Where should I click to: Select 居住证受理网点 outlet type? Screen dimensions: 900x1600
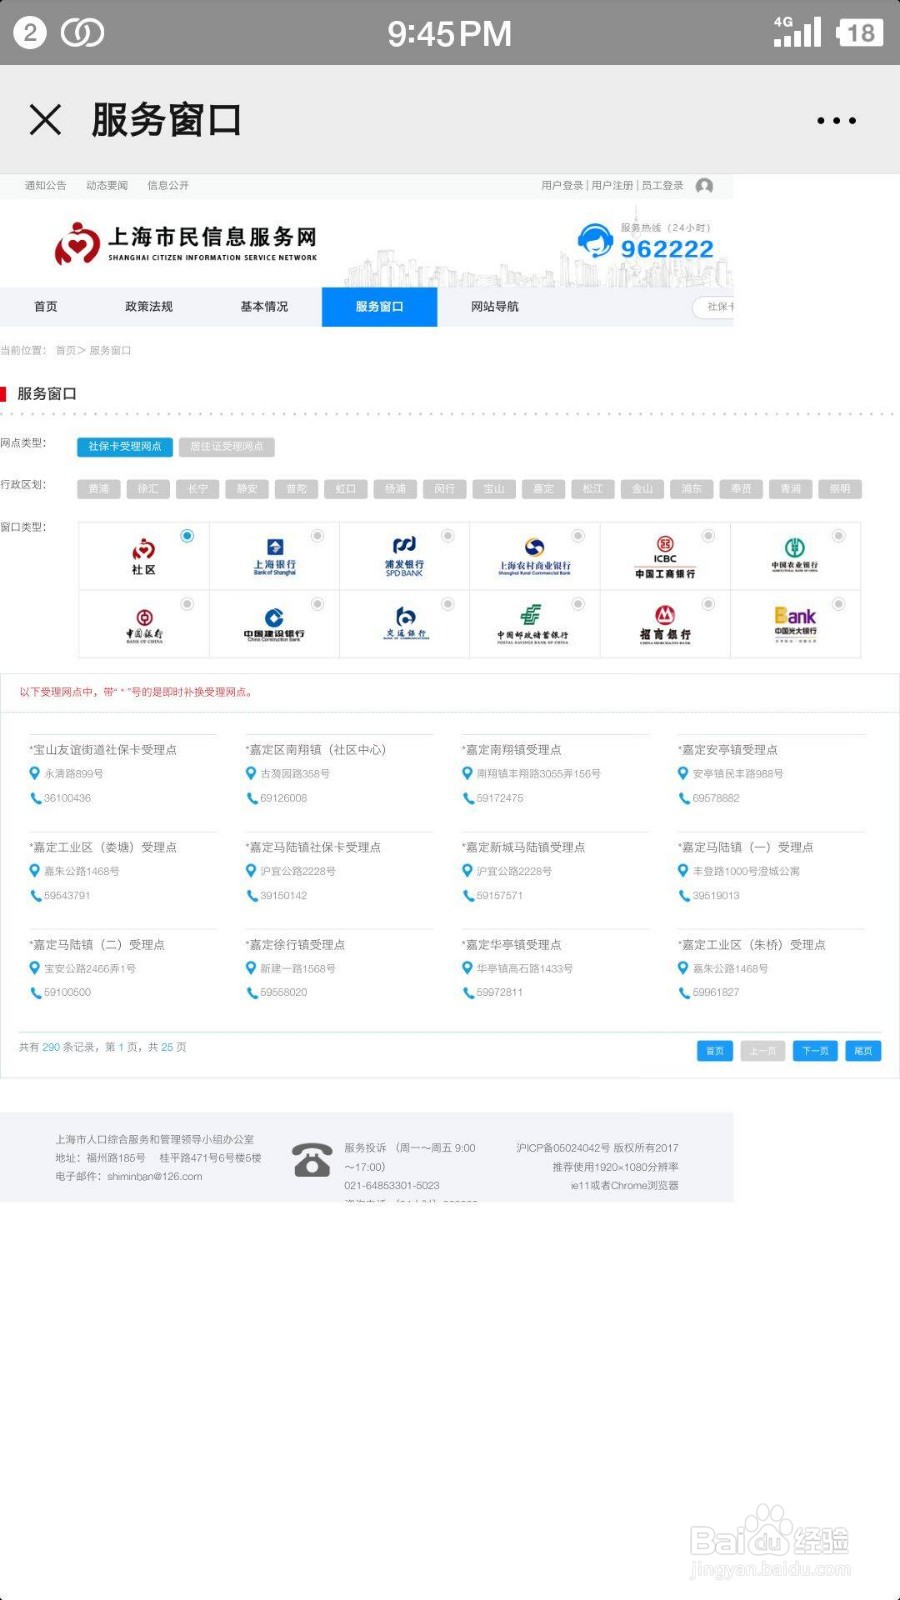click(227, 447)
